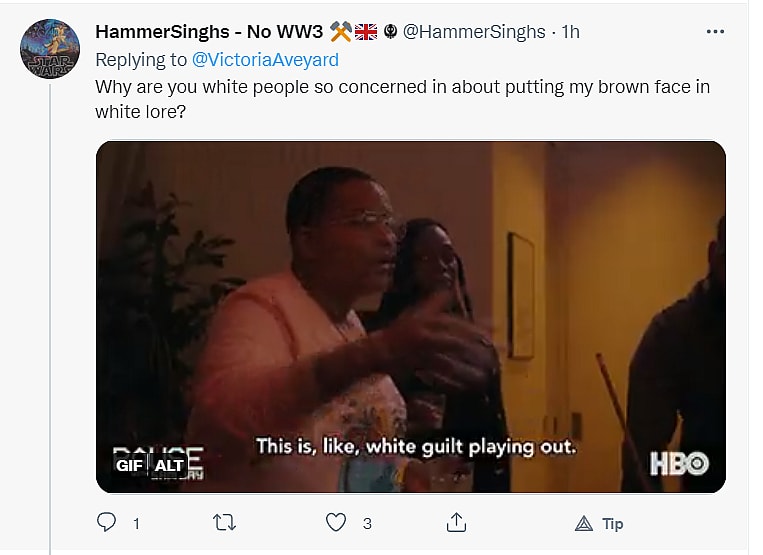Click the ALT badge on the GIF
Image resolution: width=763 pixels, height=555 pixels.
click(168, 465)
